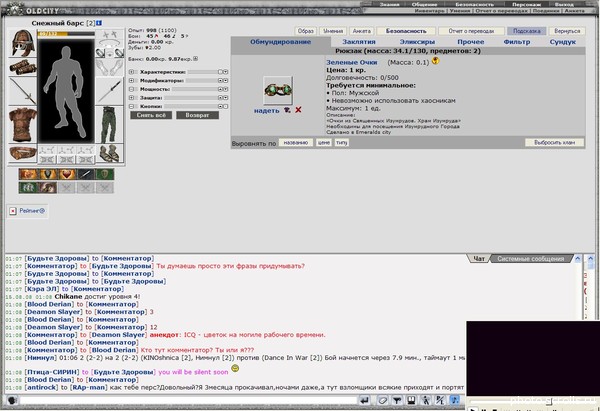
Task: Click rightmost arrow button on Характеристики row
Action: [x=225, y=72]
